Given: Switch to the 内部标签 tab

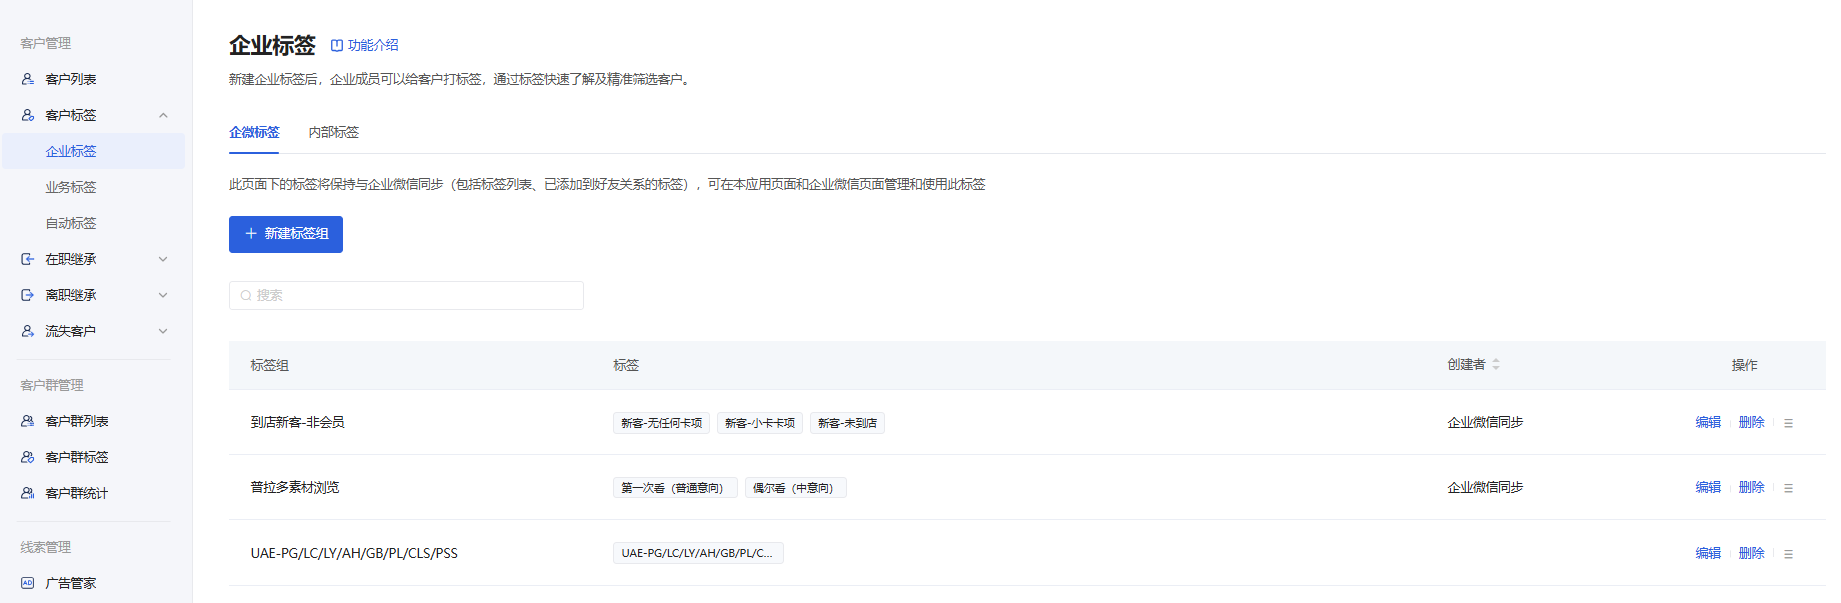Looking at the screenshot, I should click(333, 132).
